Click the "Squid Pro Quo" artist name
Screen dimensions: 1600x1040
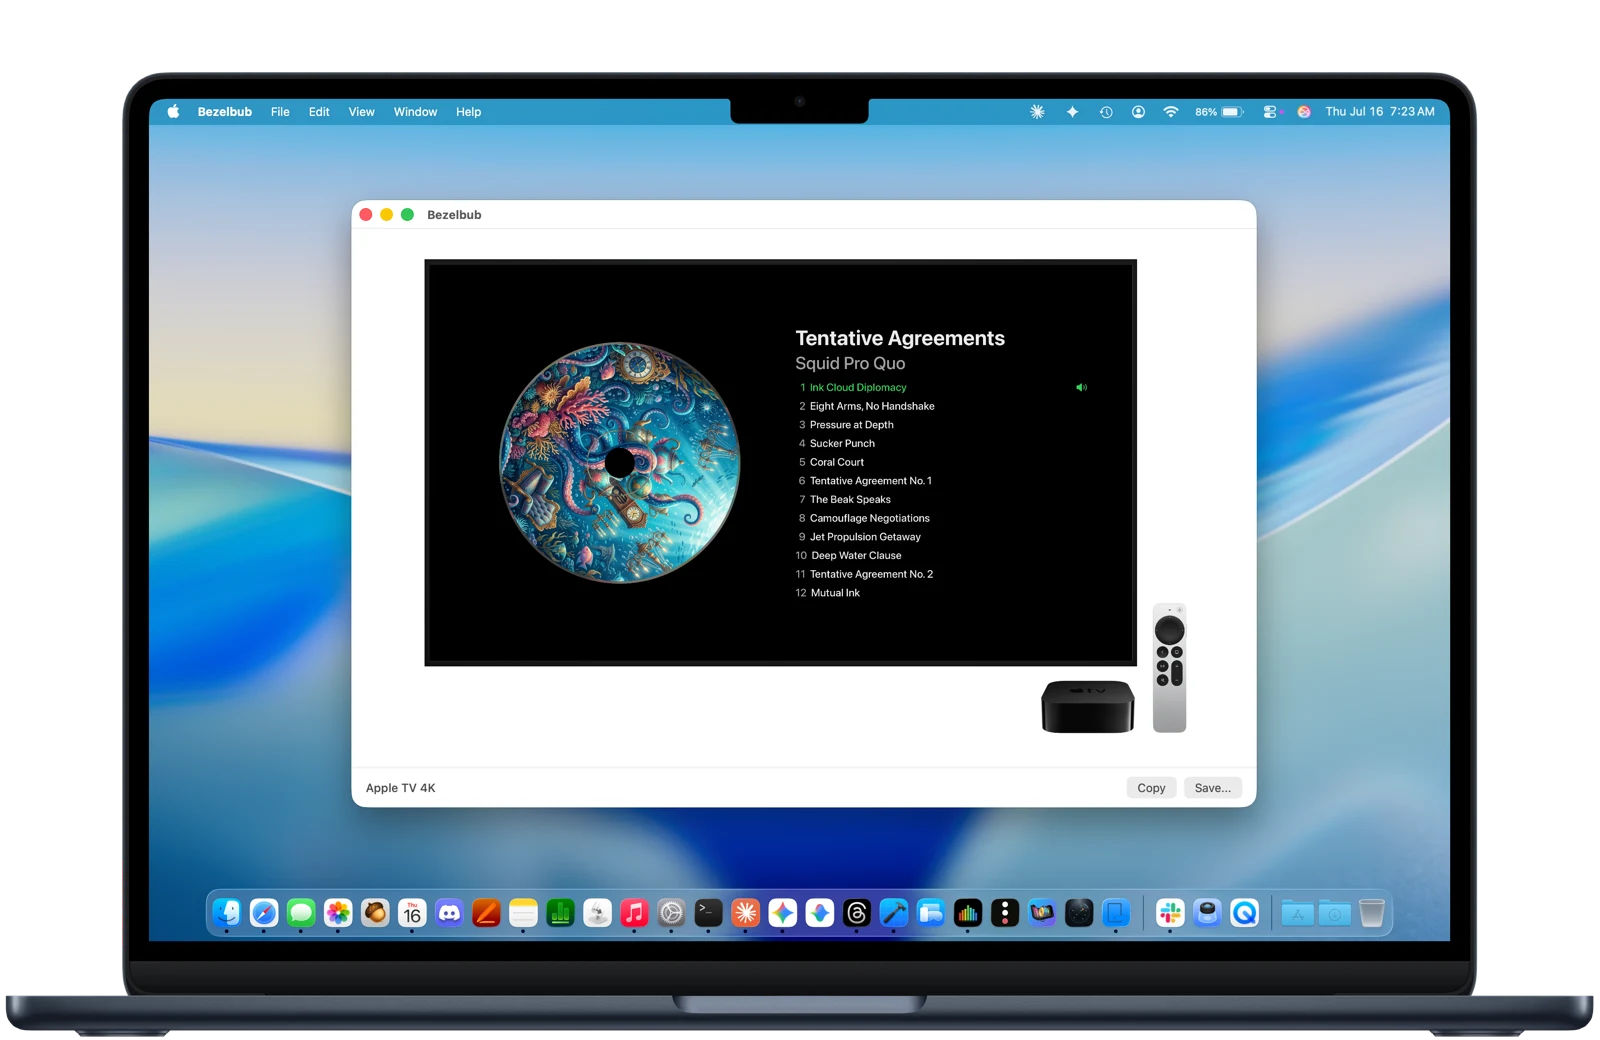point(850,363)
